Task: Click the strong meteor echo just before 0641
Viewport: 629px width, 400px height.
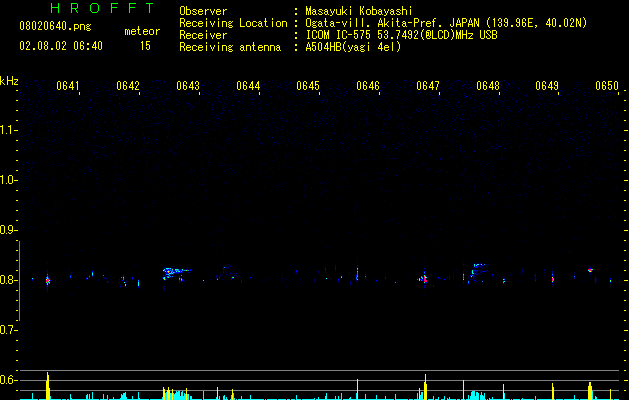Action: point(47,280)
